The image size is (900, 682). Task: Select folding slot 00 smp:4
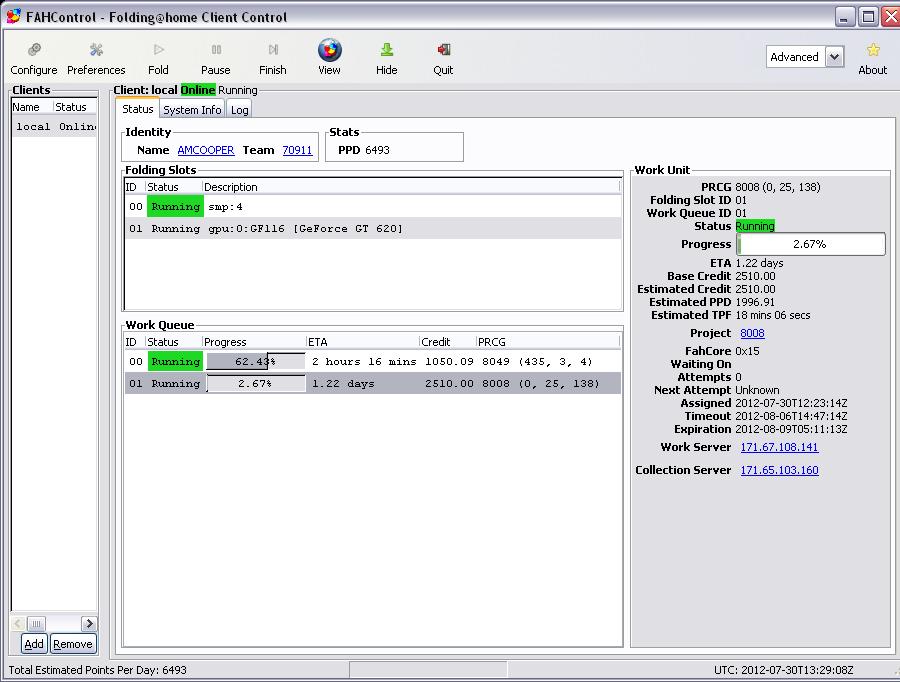coord(373,207)
